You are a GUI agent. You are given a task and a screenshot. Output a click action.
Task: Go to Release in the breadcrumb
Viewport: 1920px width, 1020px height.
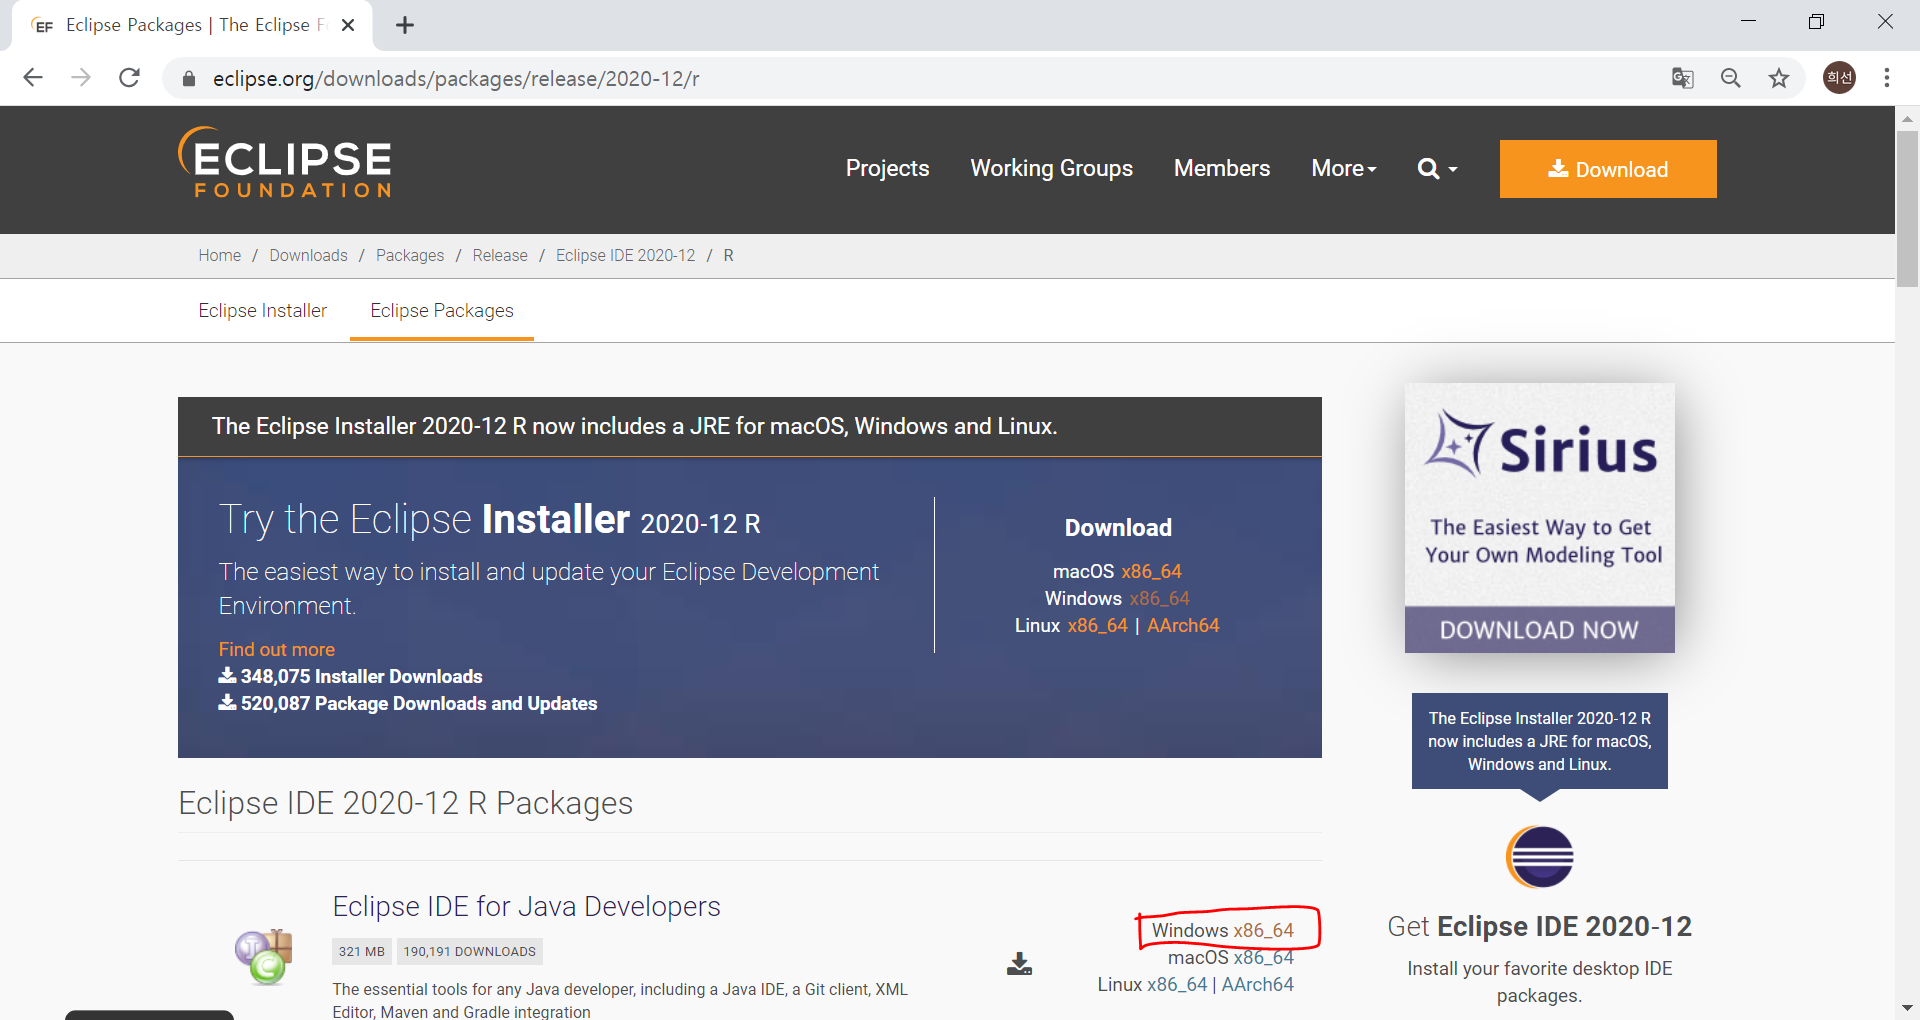click(500, 255)
